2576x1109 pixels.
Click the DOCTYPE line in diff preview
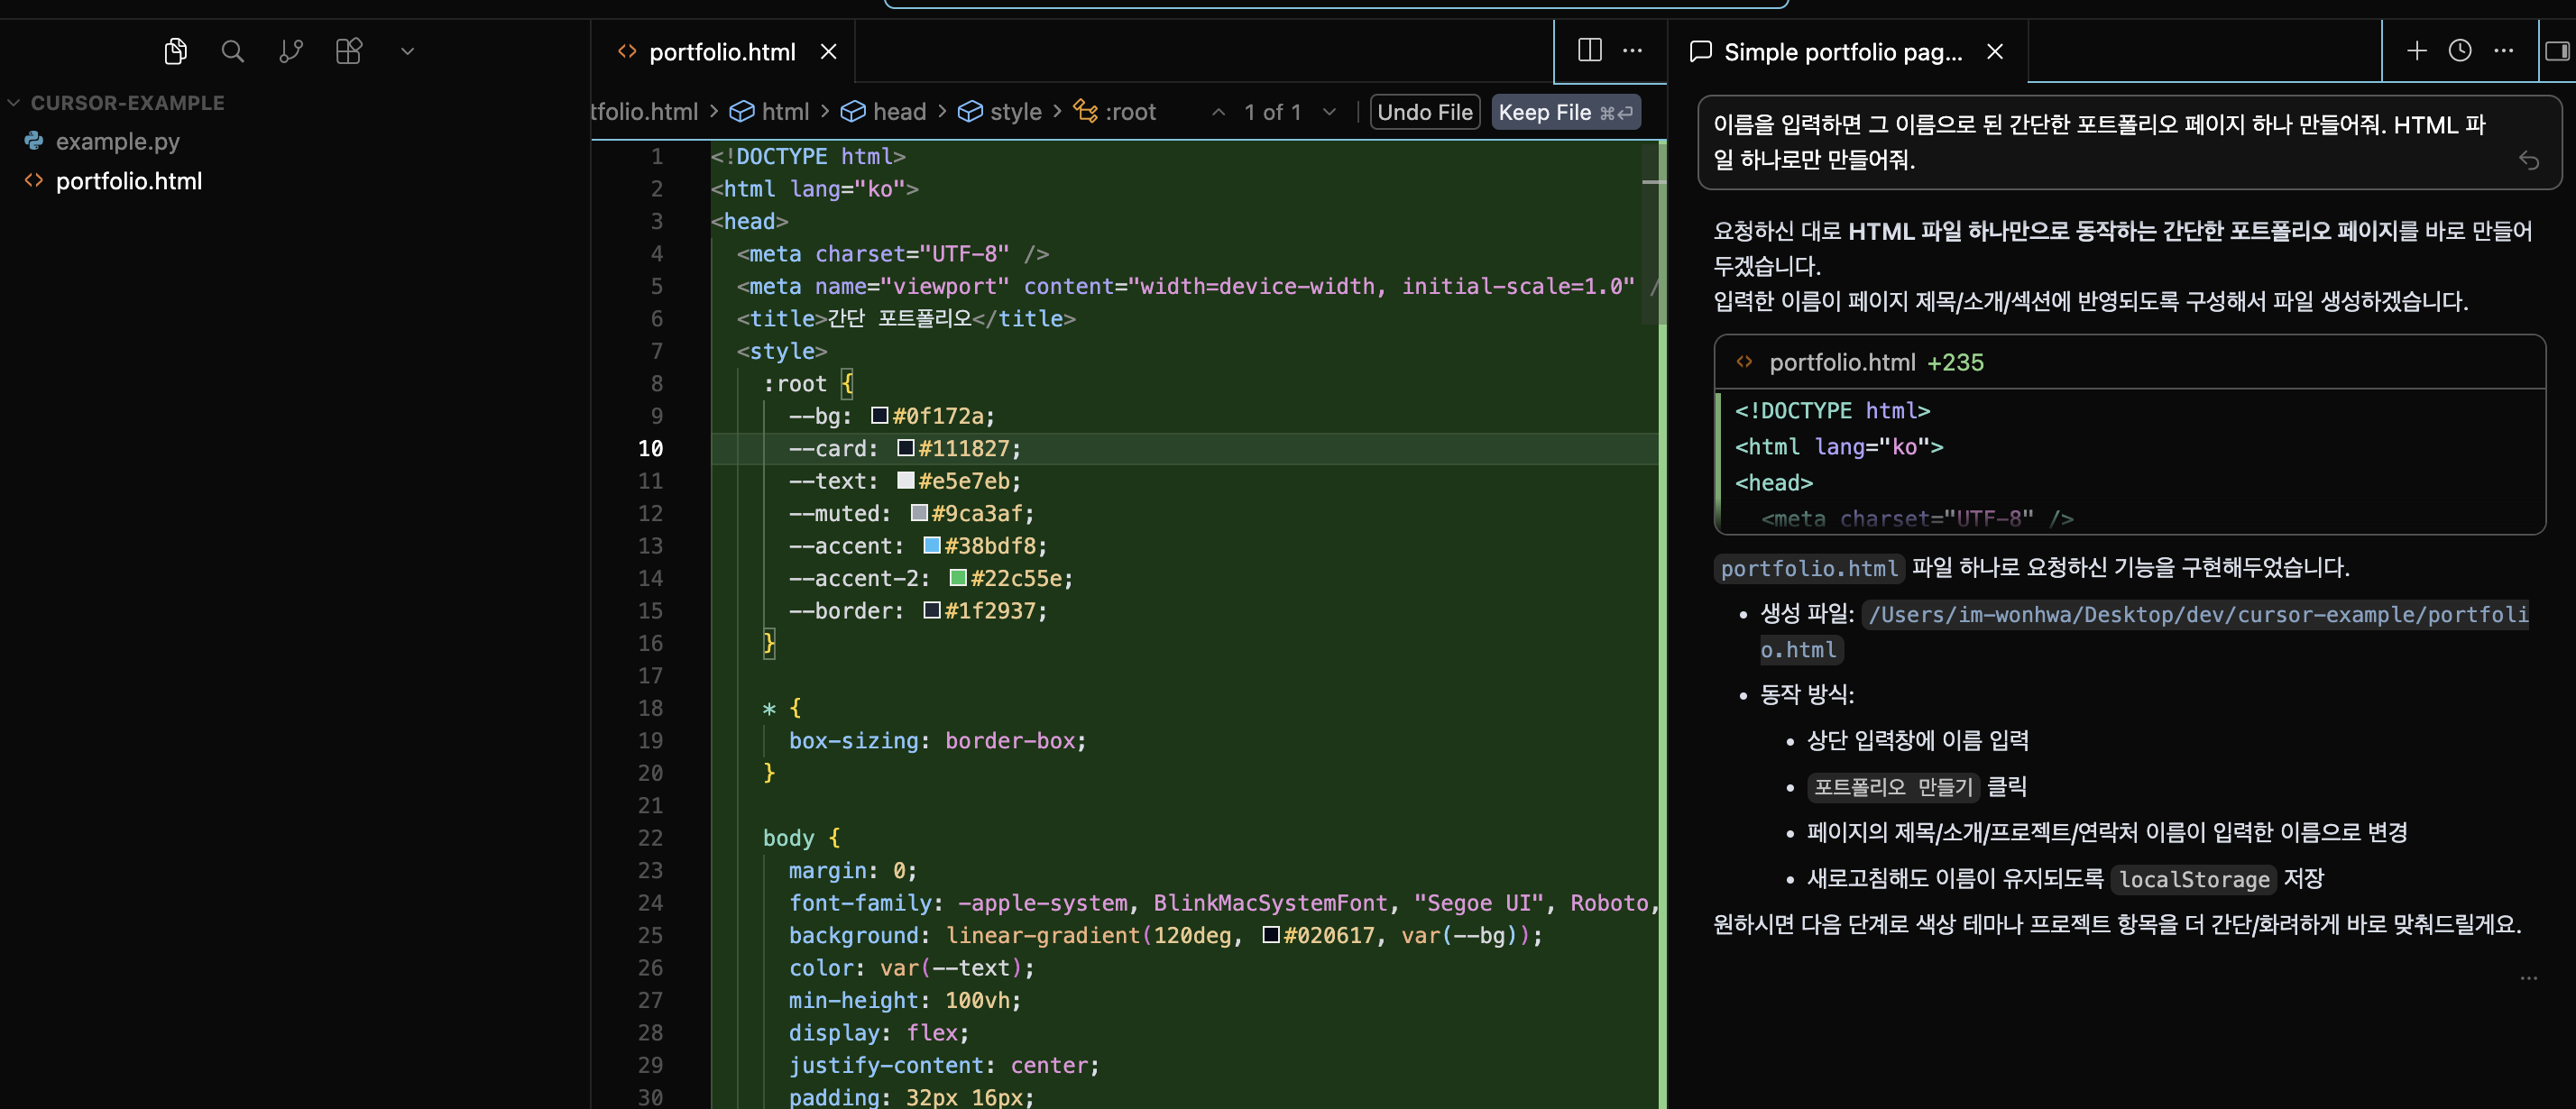click(x=1832, y=411)
